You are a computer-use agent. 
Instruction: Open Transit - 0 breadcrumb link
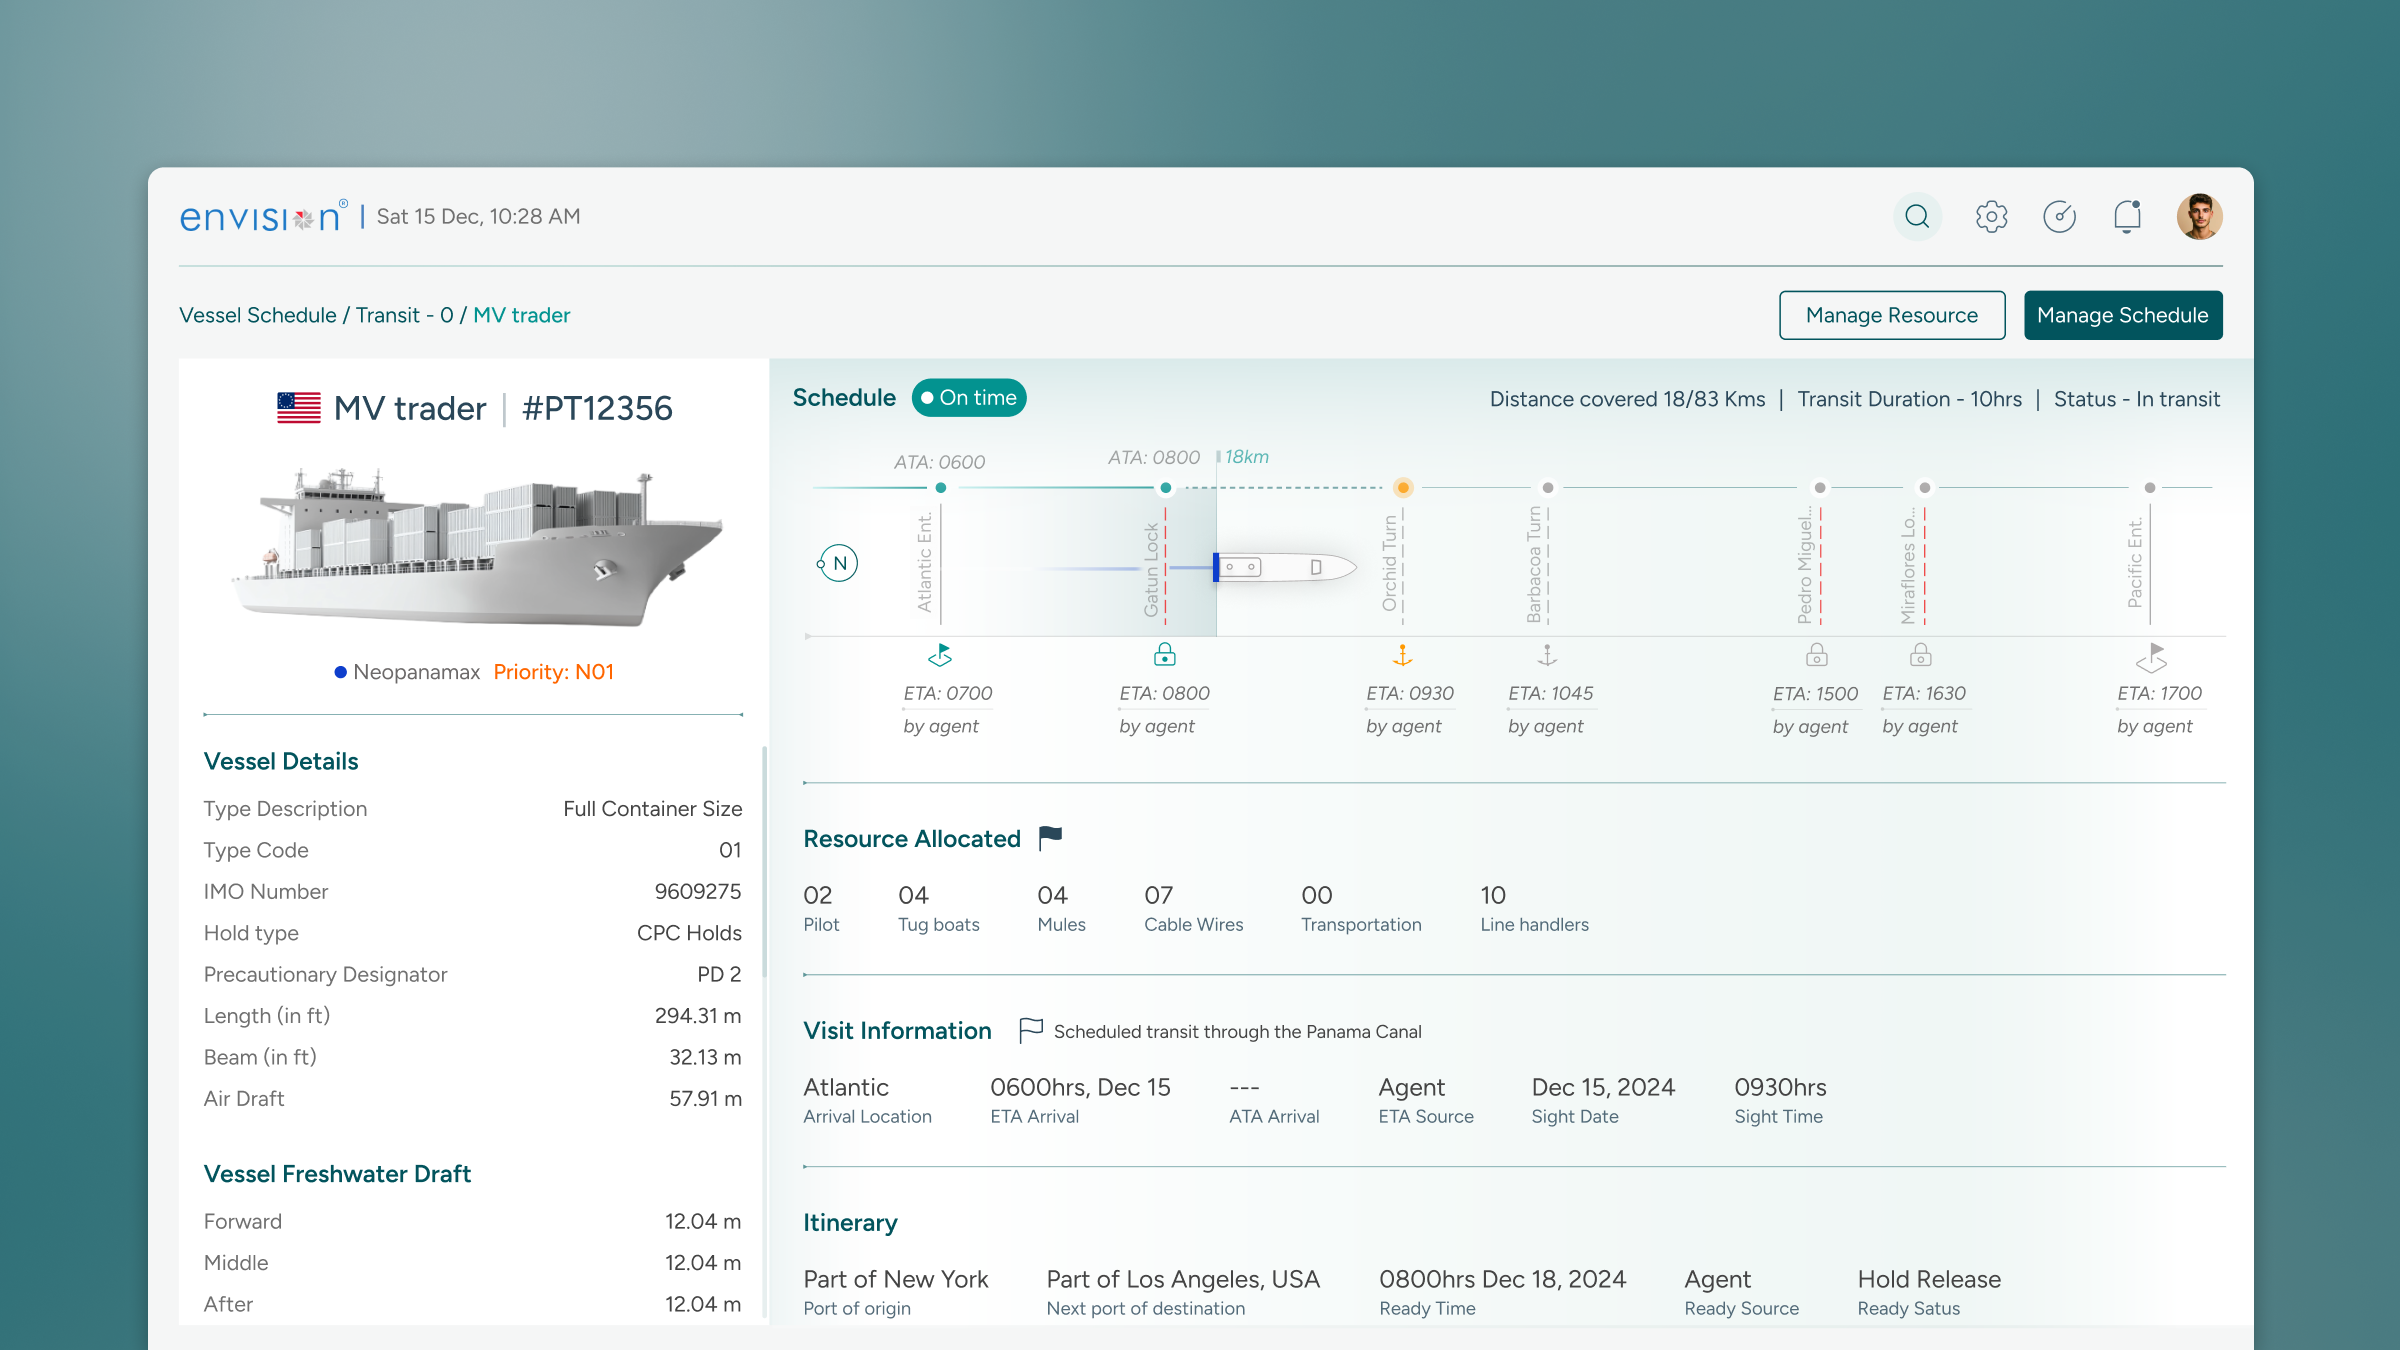pos(404,315)
